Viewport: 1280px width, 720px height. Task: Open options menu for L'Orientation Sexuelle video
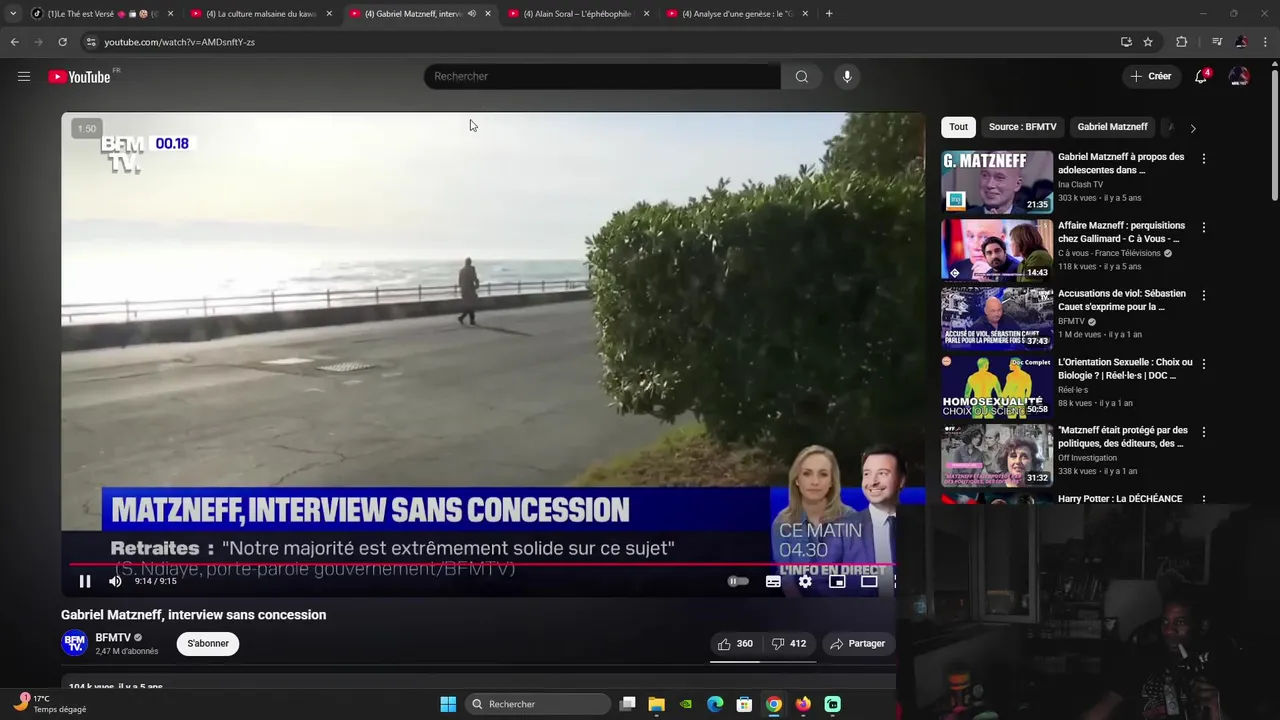point(1204,364)
